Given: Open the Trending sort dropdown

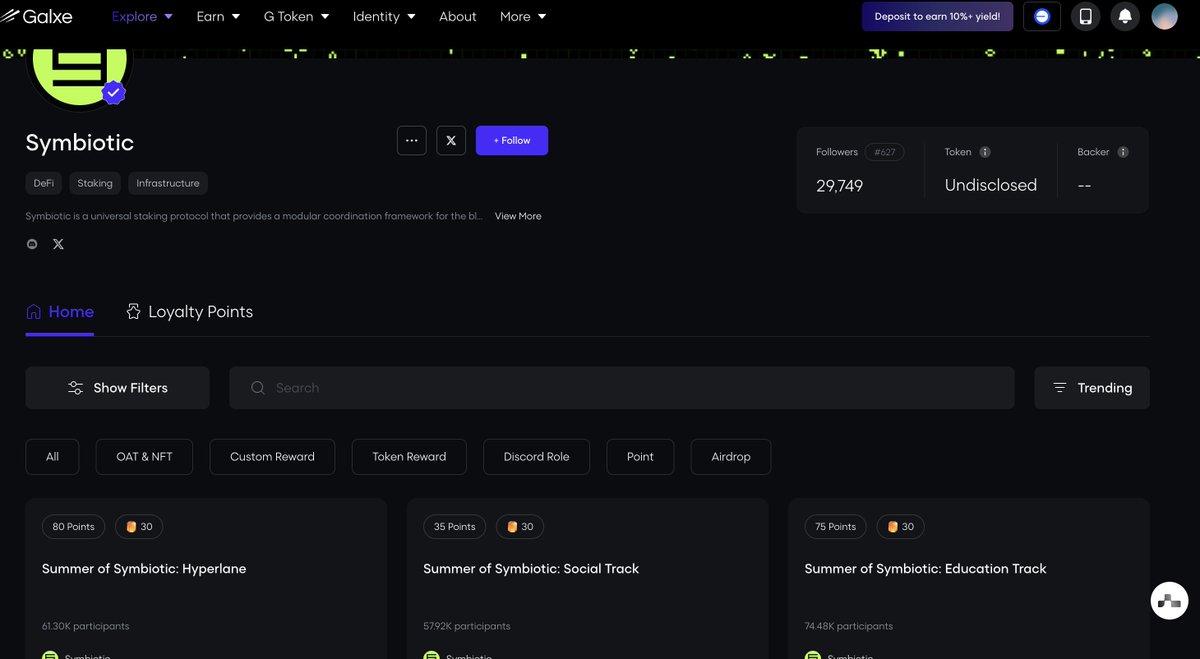Looking at the screenshot, I should (1092, 388).
